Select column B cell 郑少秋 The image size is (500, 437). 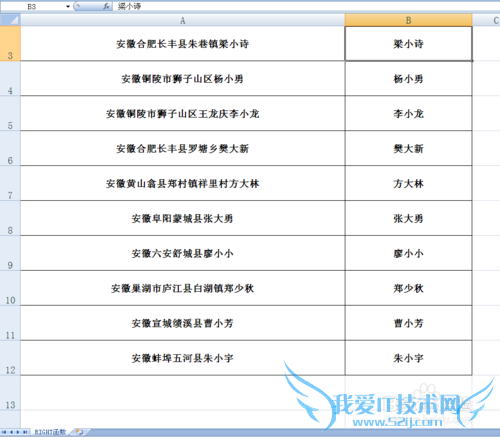(x=408, y=288)
